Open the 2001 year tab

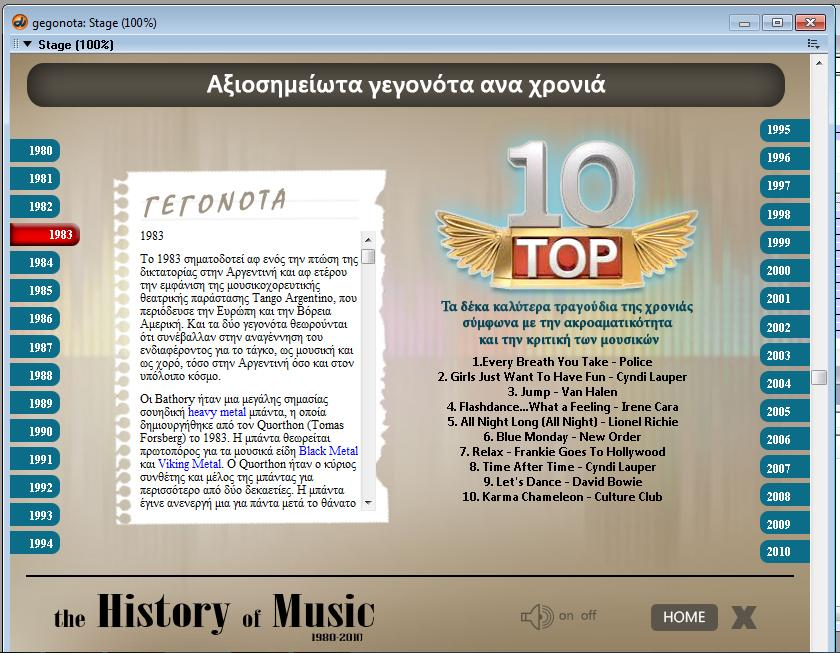tap(784, 298)
